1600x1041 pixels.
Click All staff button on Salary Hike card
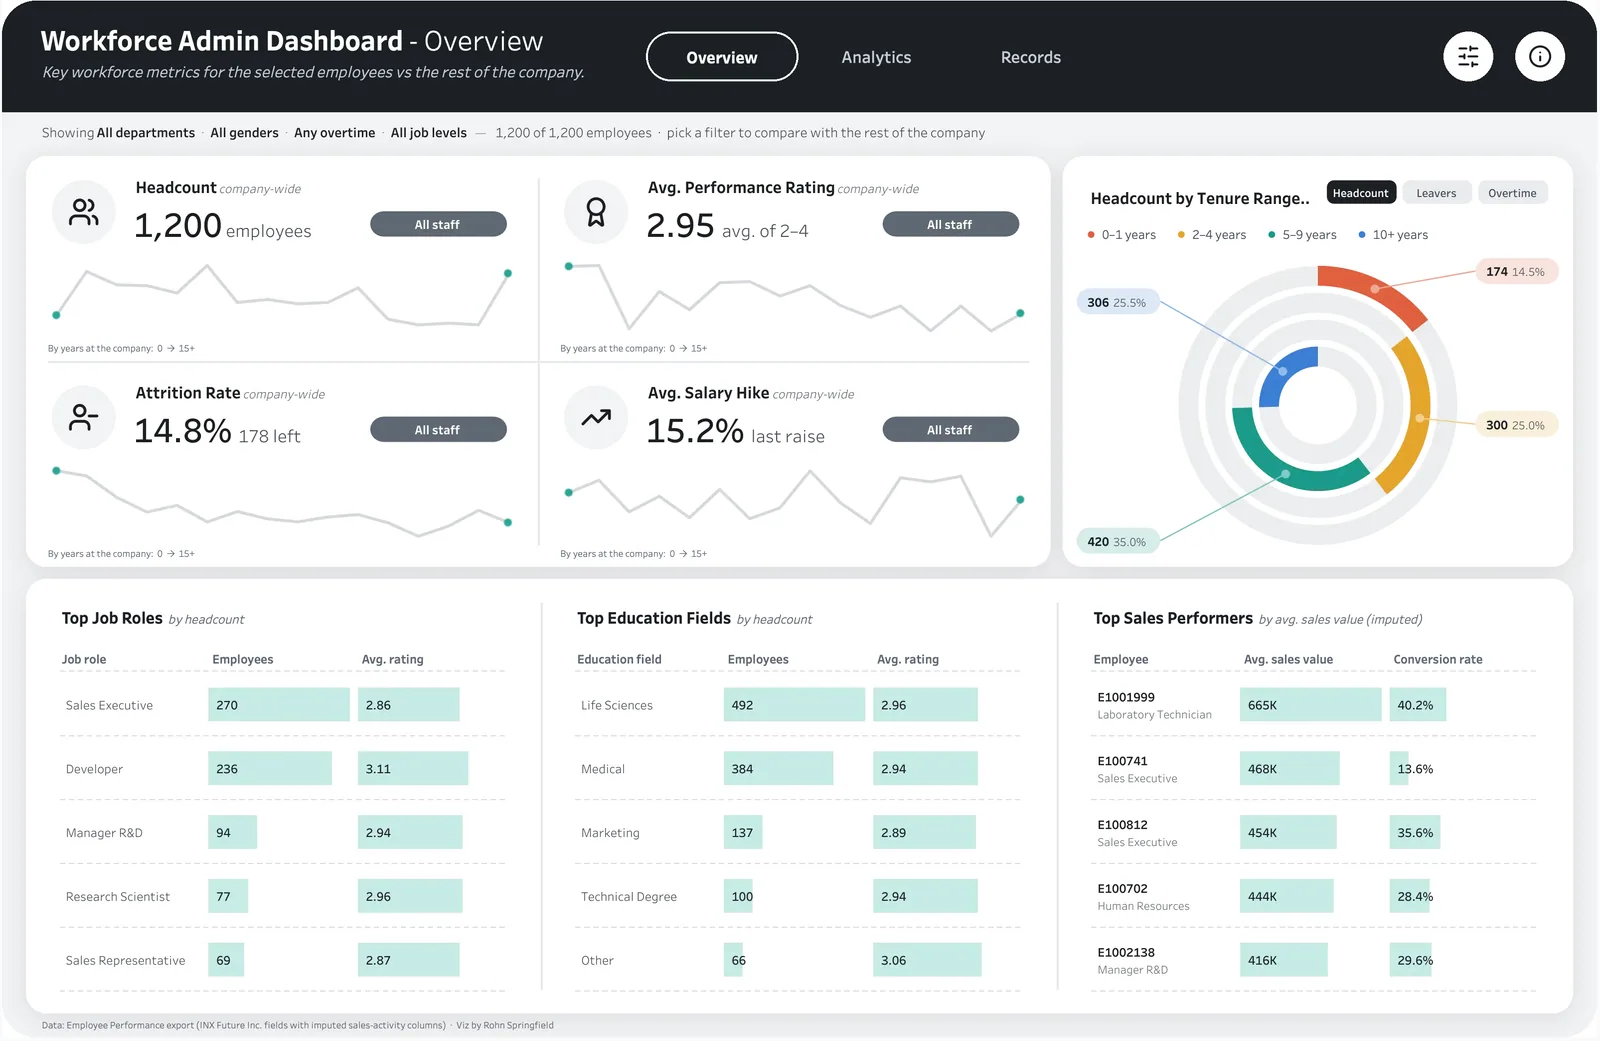950,430
